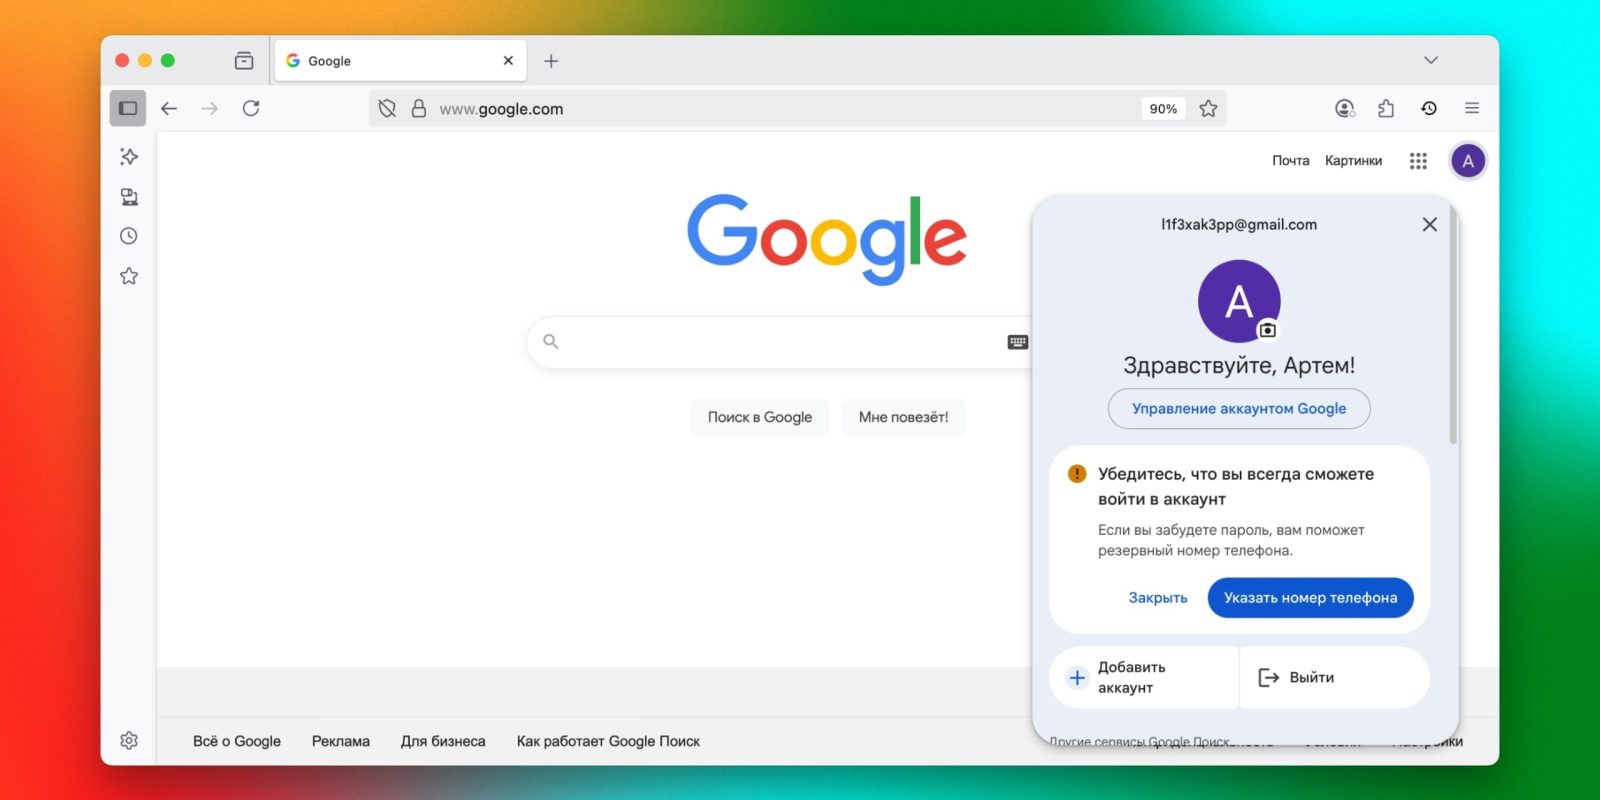
Task: Open Всё о Google footer link
Action: pos(237,741)
